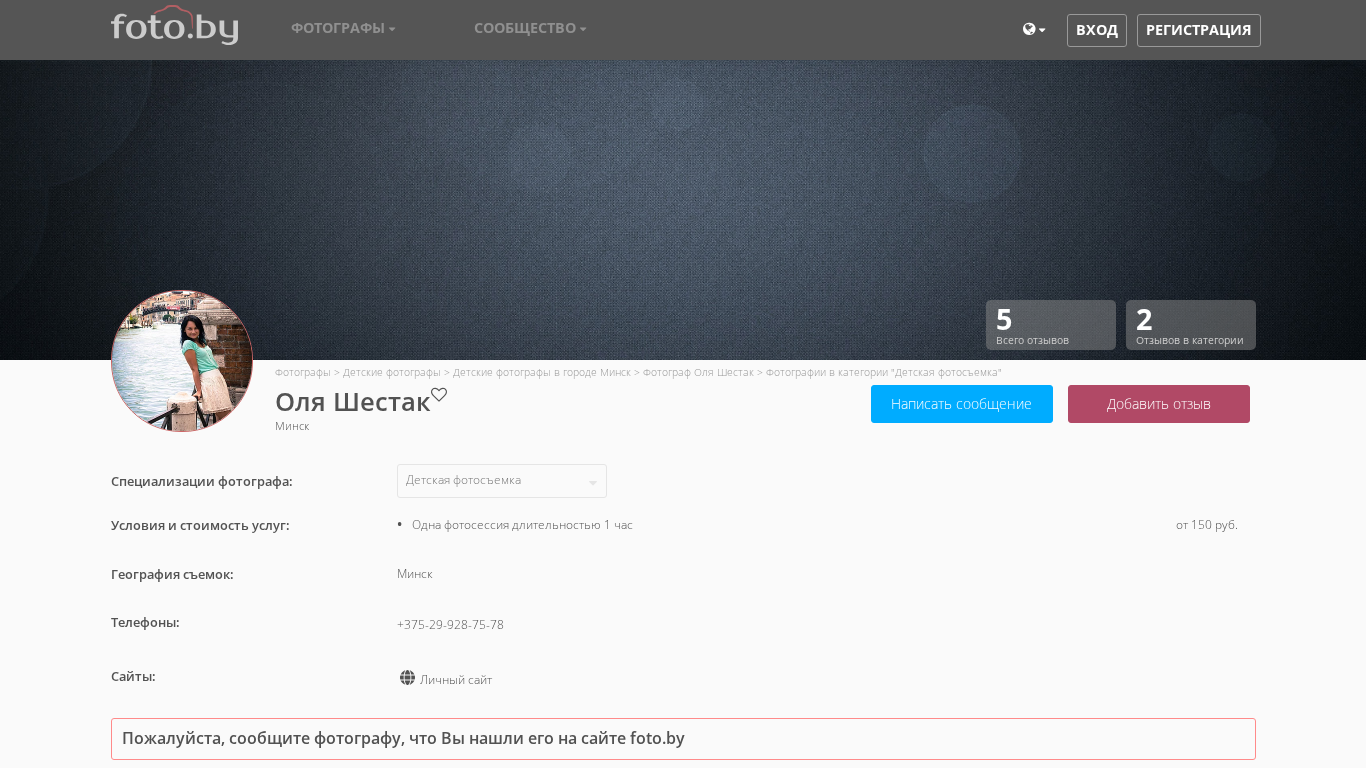Click the foto.by logo
The image size is (1366, 768).
174,25
